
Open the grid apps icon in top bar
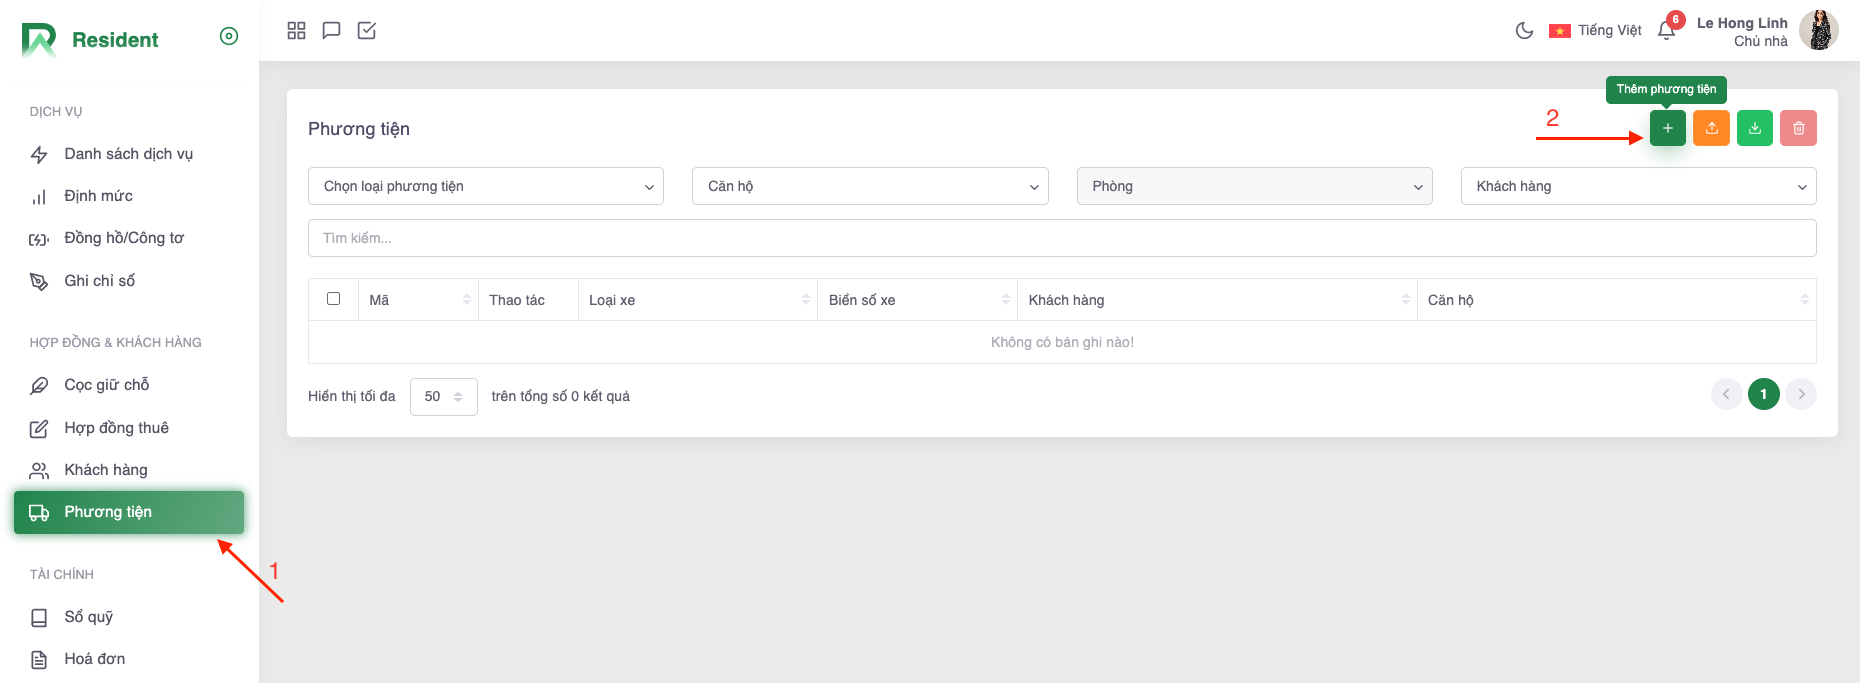click(x=296, y=31)
